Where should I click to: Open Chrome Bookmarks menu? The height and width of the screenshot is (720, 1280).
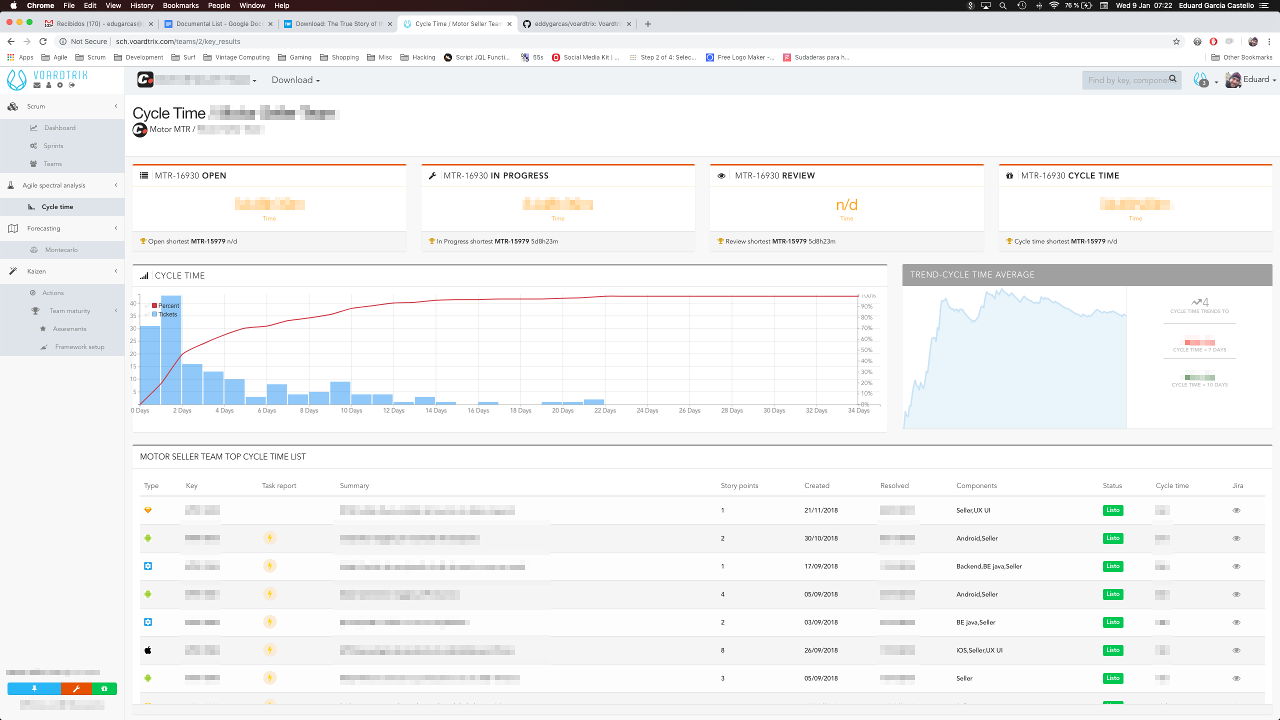(x=181, y=5)
